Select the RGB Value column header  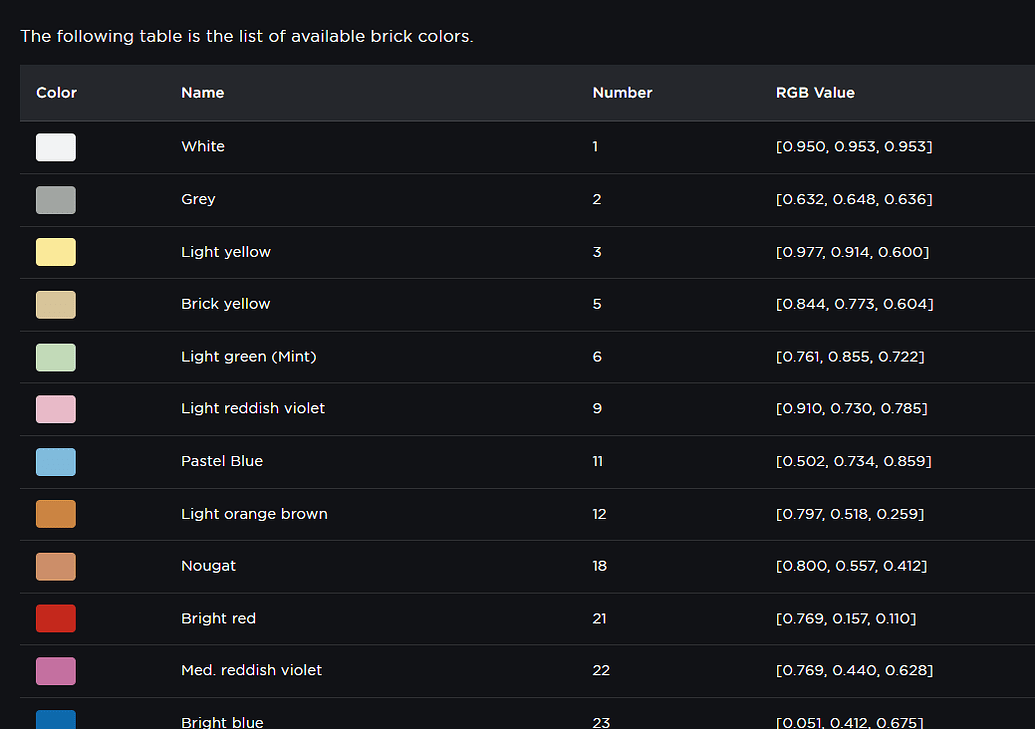(815, 93)
